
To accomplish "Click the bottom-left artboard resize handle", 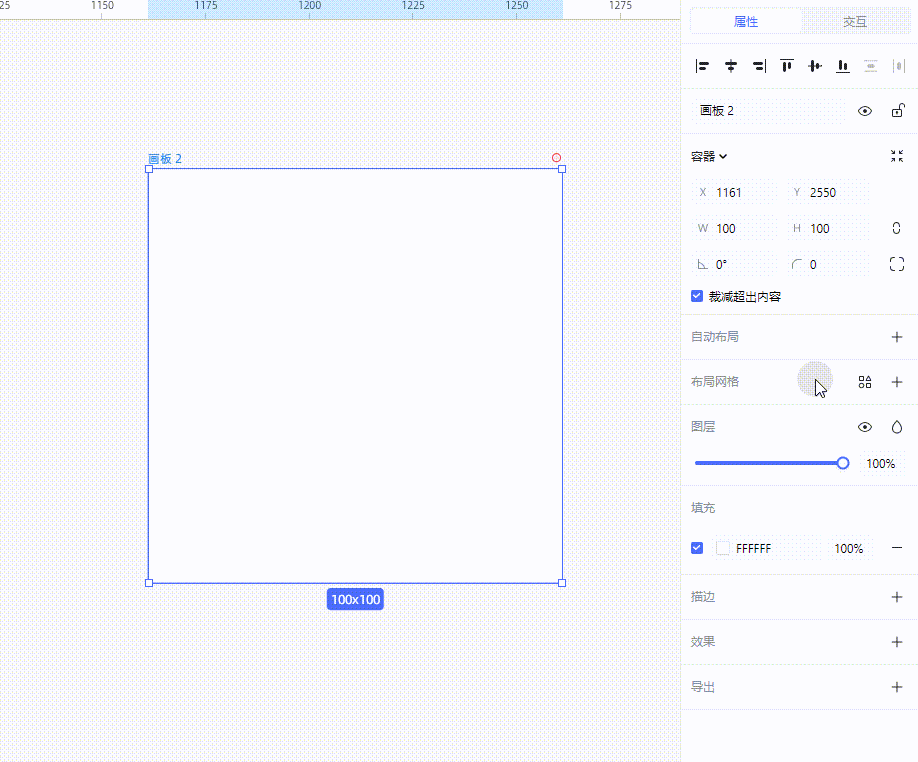I will (x=149, y=583).
